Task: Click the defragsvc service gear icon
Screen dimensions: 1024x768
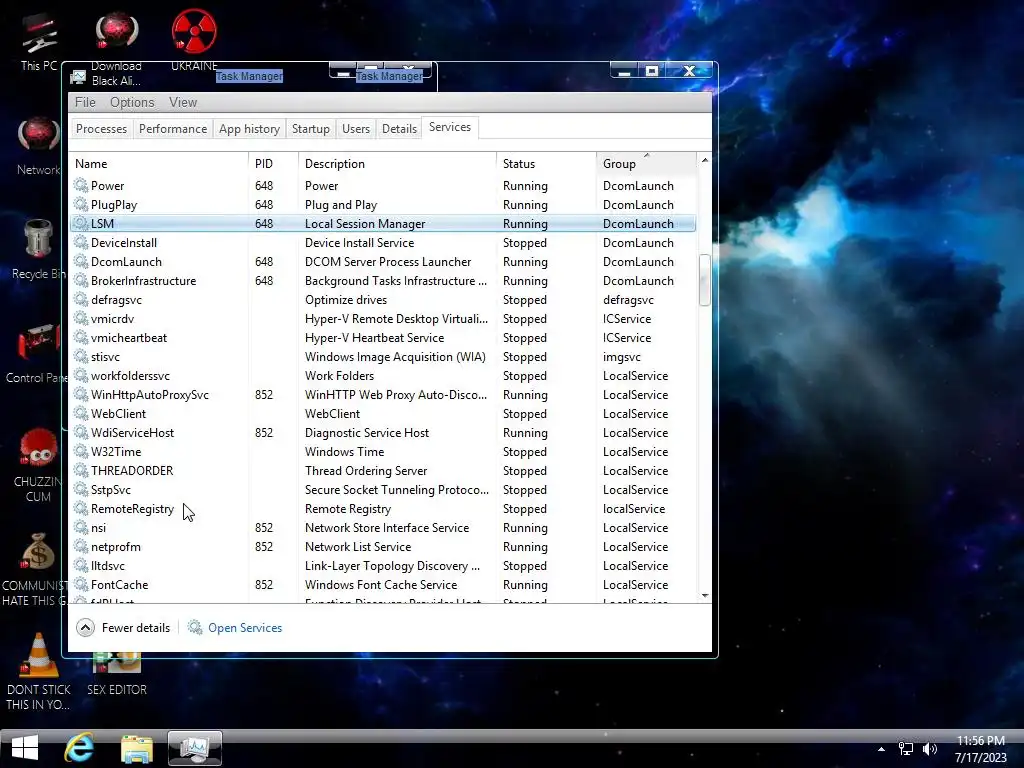Action: (x=80, y=299)
